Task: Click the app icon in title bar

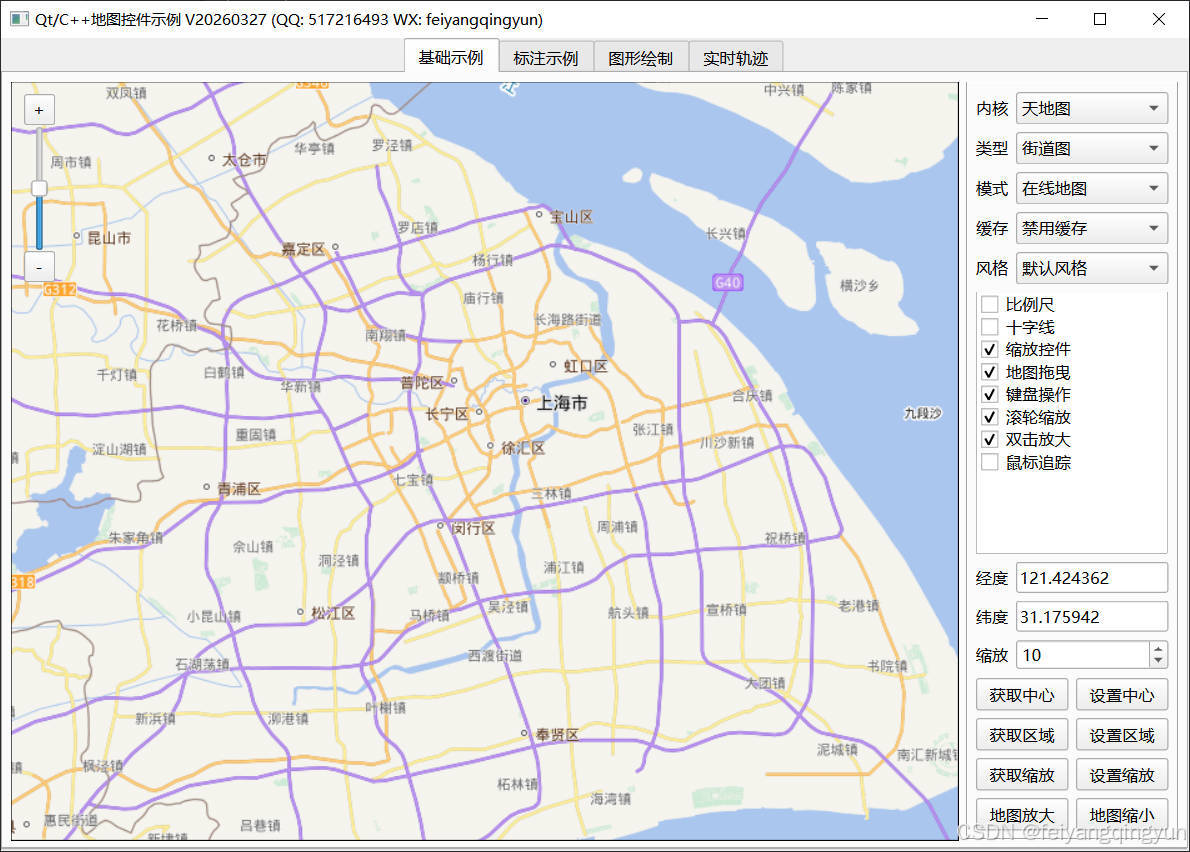Action: point(19,19)
